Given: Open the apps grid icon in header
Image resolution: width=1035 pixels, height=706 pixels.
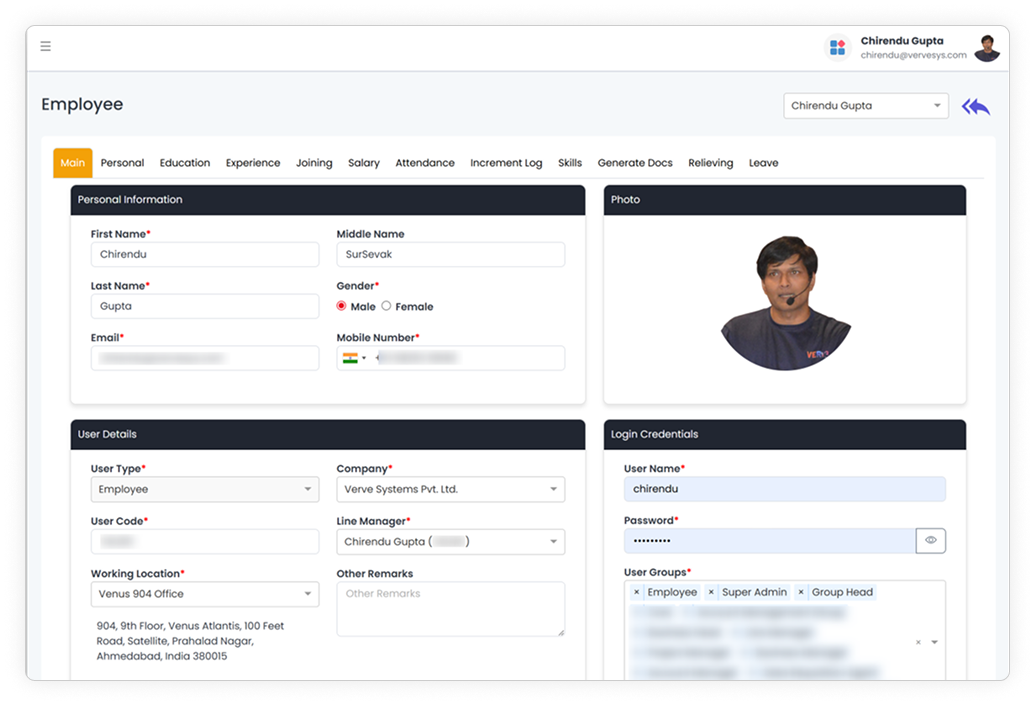Looking at the screenshot, I should 837,48.
